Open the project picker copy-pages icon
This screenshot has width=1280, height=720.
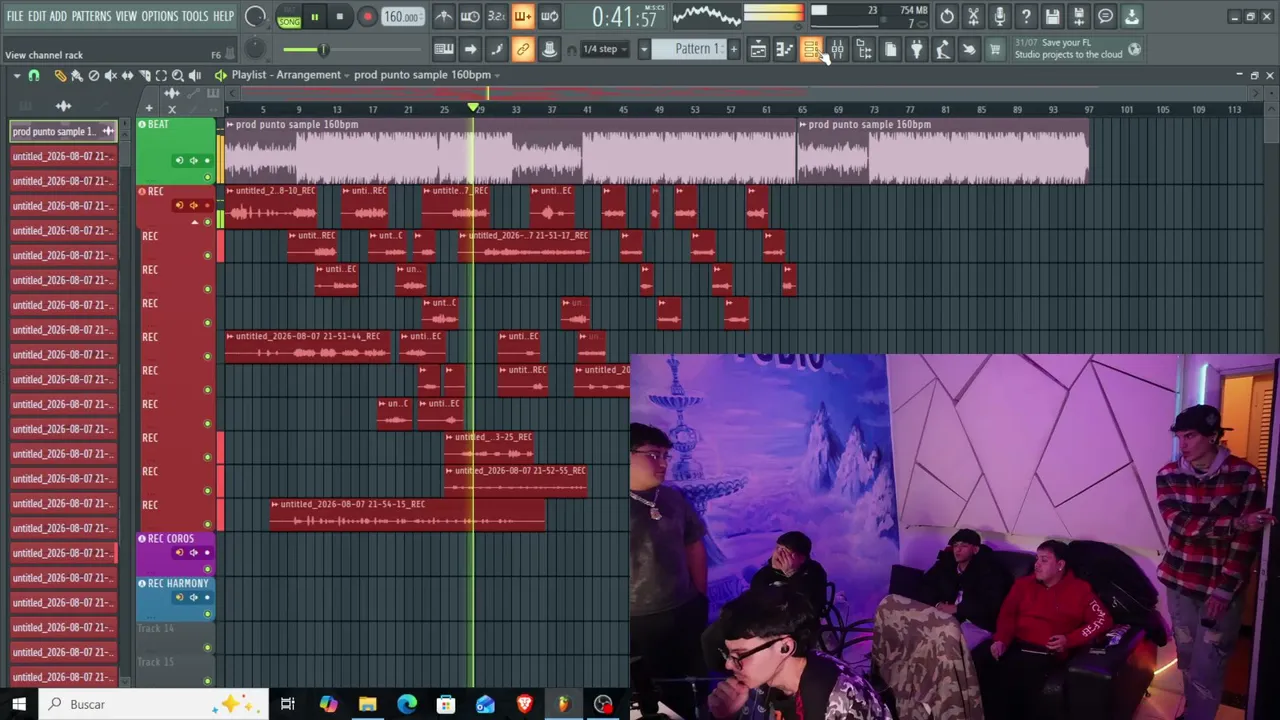(890, 49)
